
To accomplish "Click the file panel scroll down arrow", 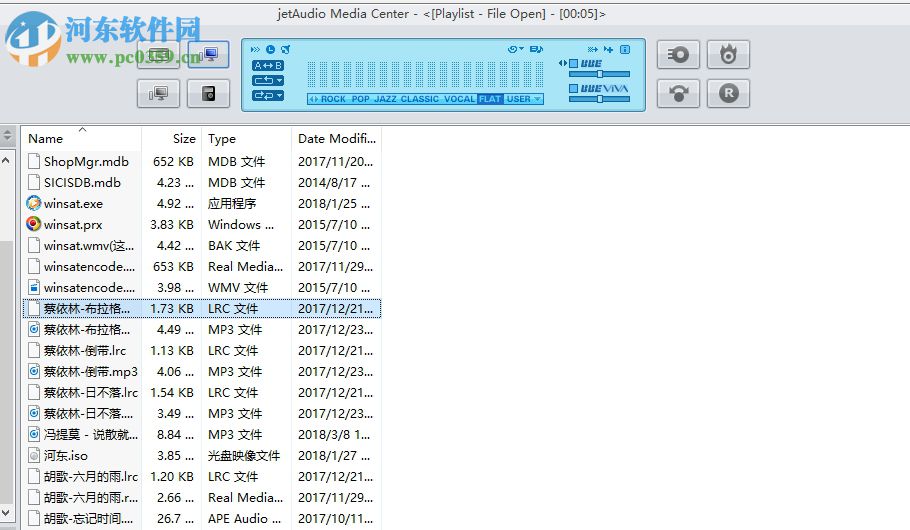I will [6, 513].
